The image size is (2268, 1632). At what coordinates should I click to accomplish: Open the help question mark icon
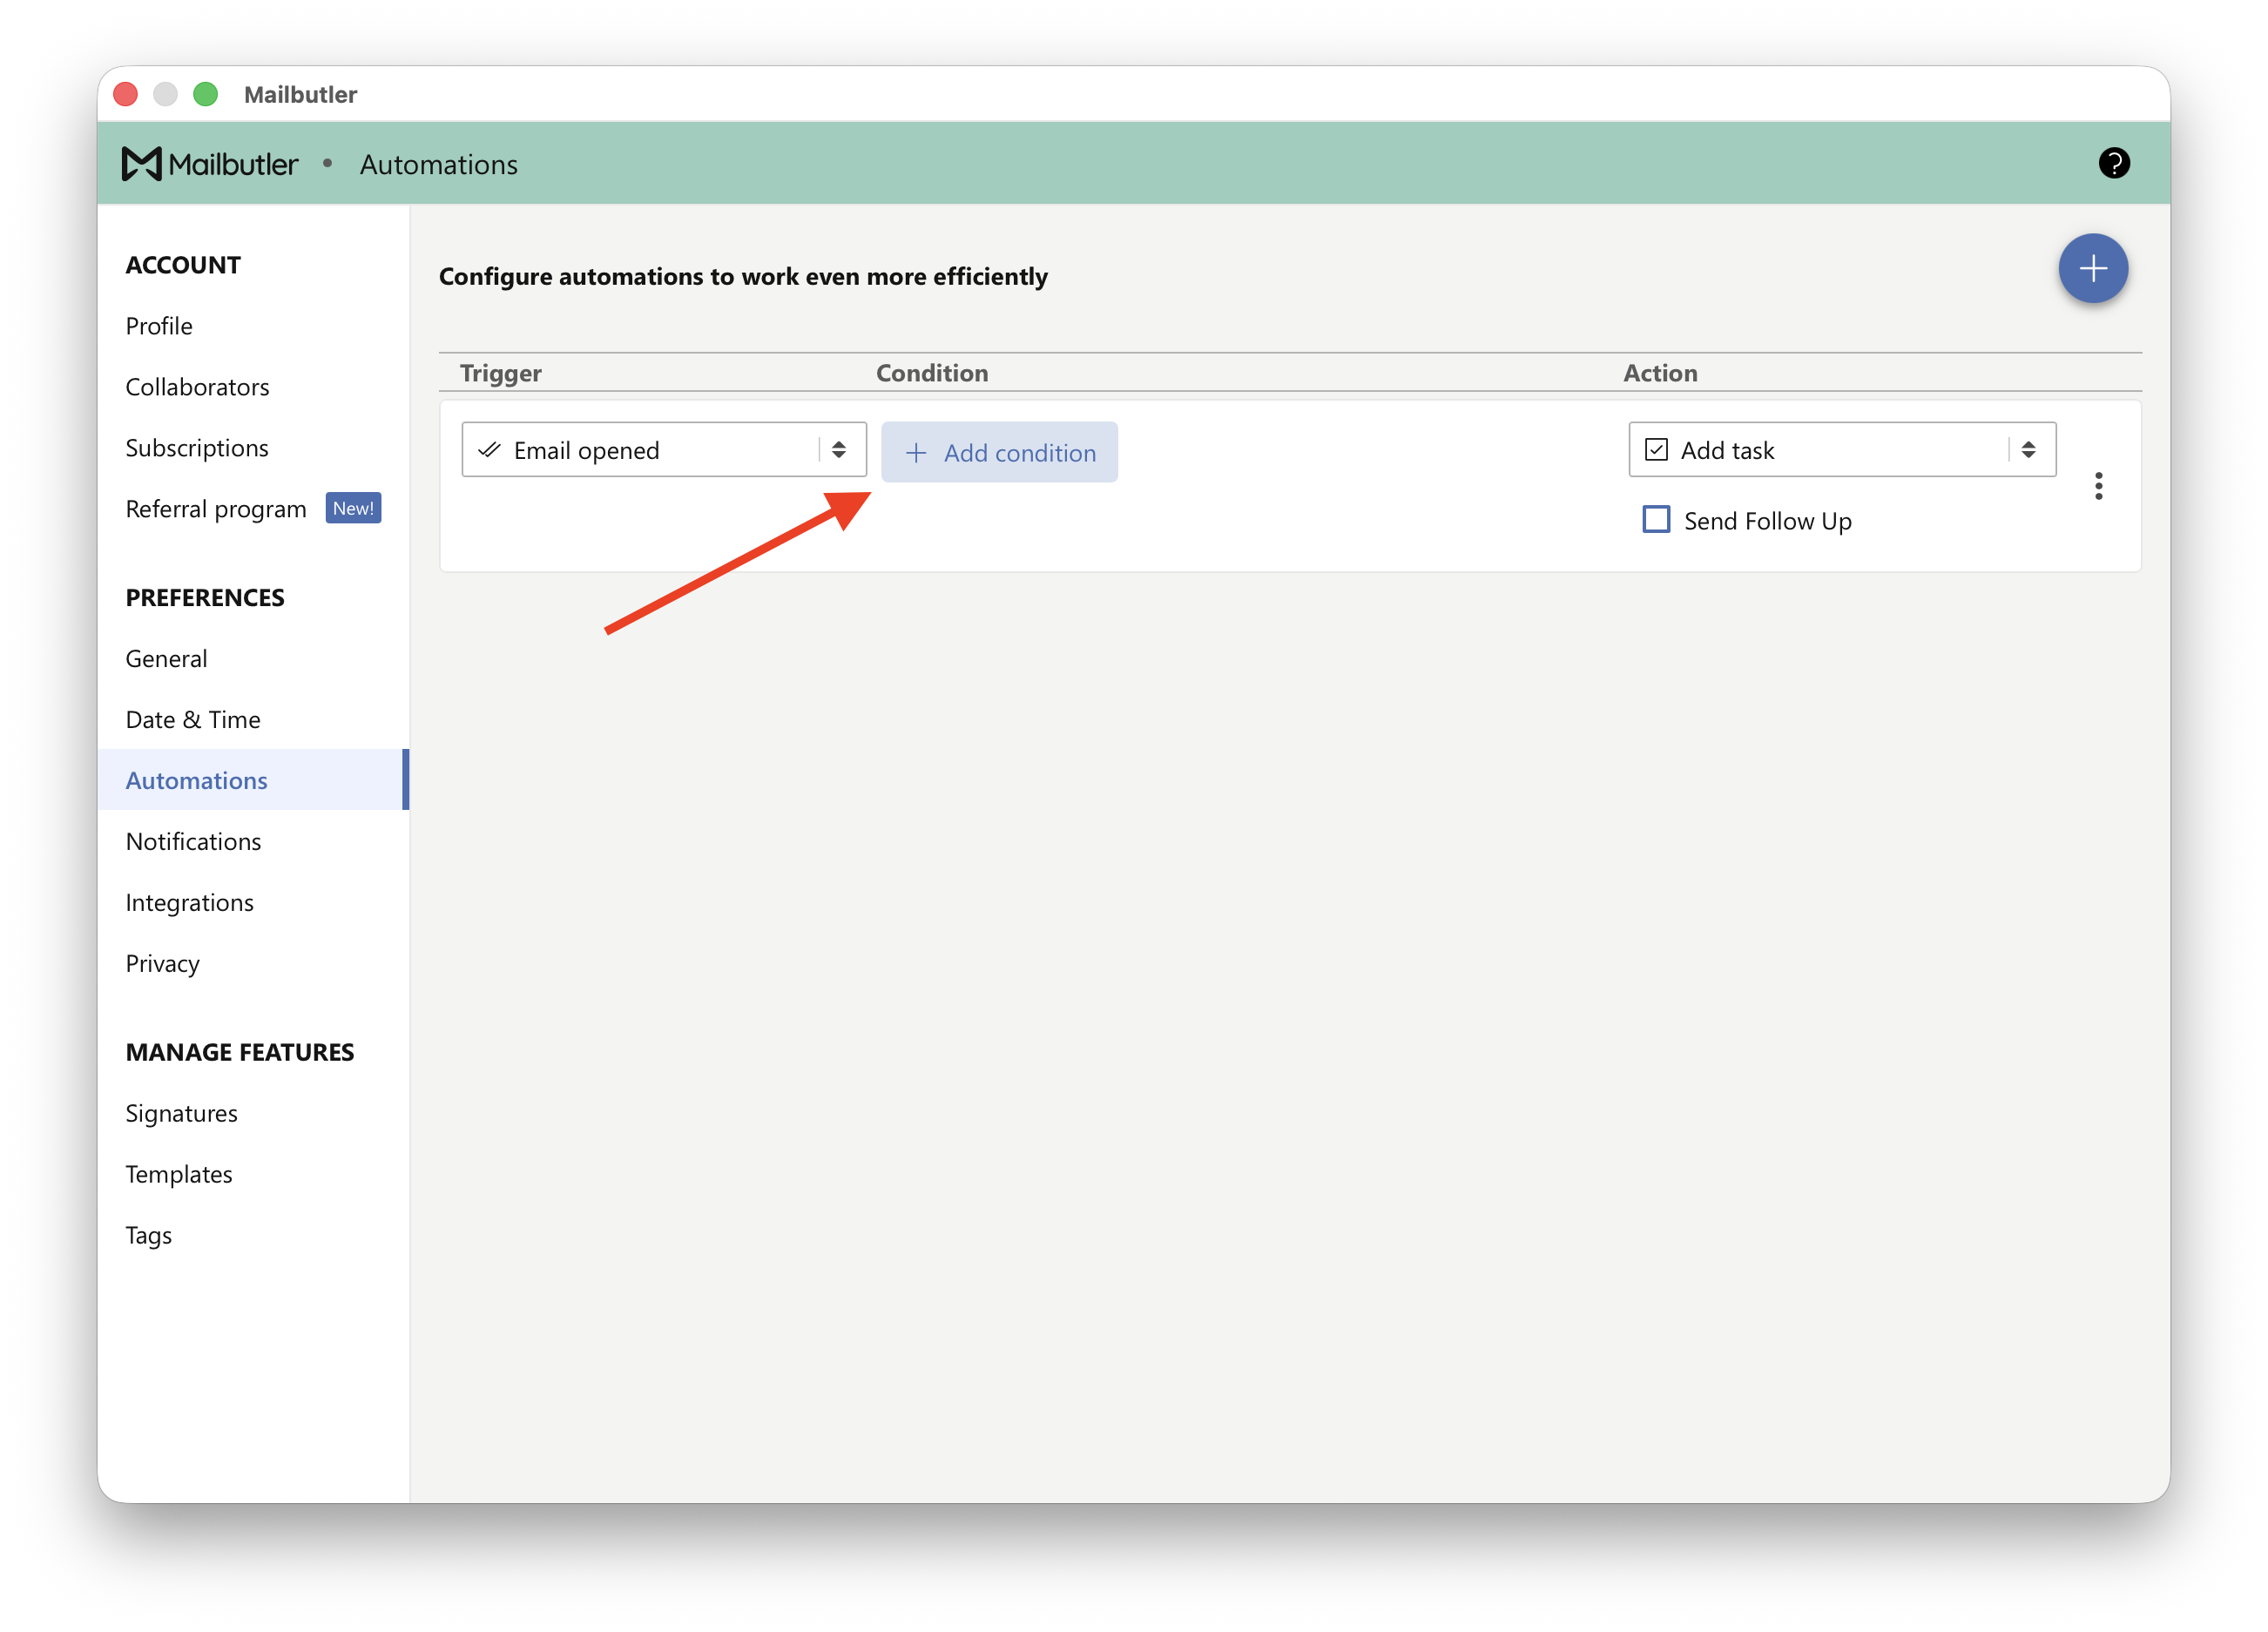[2113, 163]
